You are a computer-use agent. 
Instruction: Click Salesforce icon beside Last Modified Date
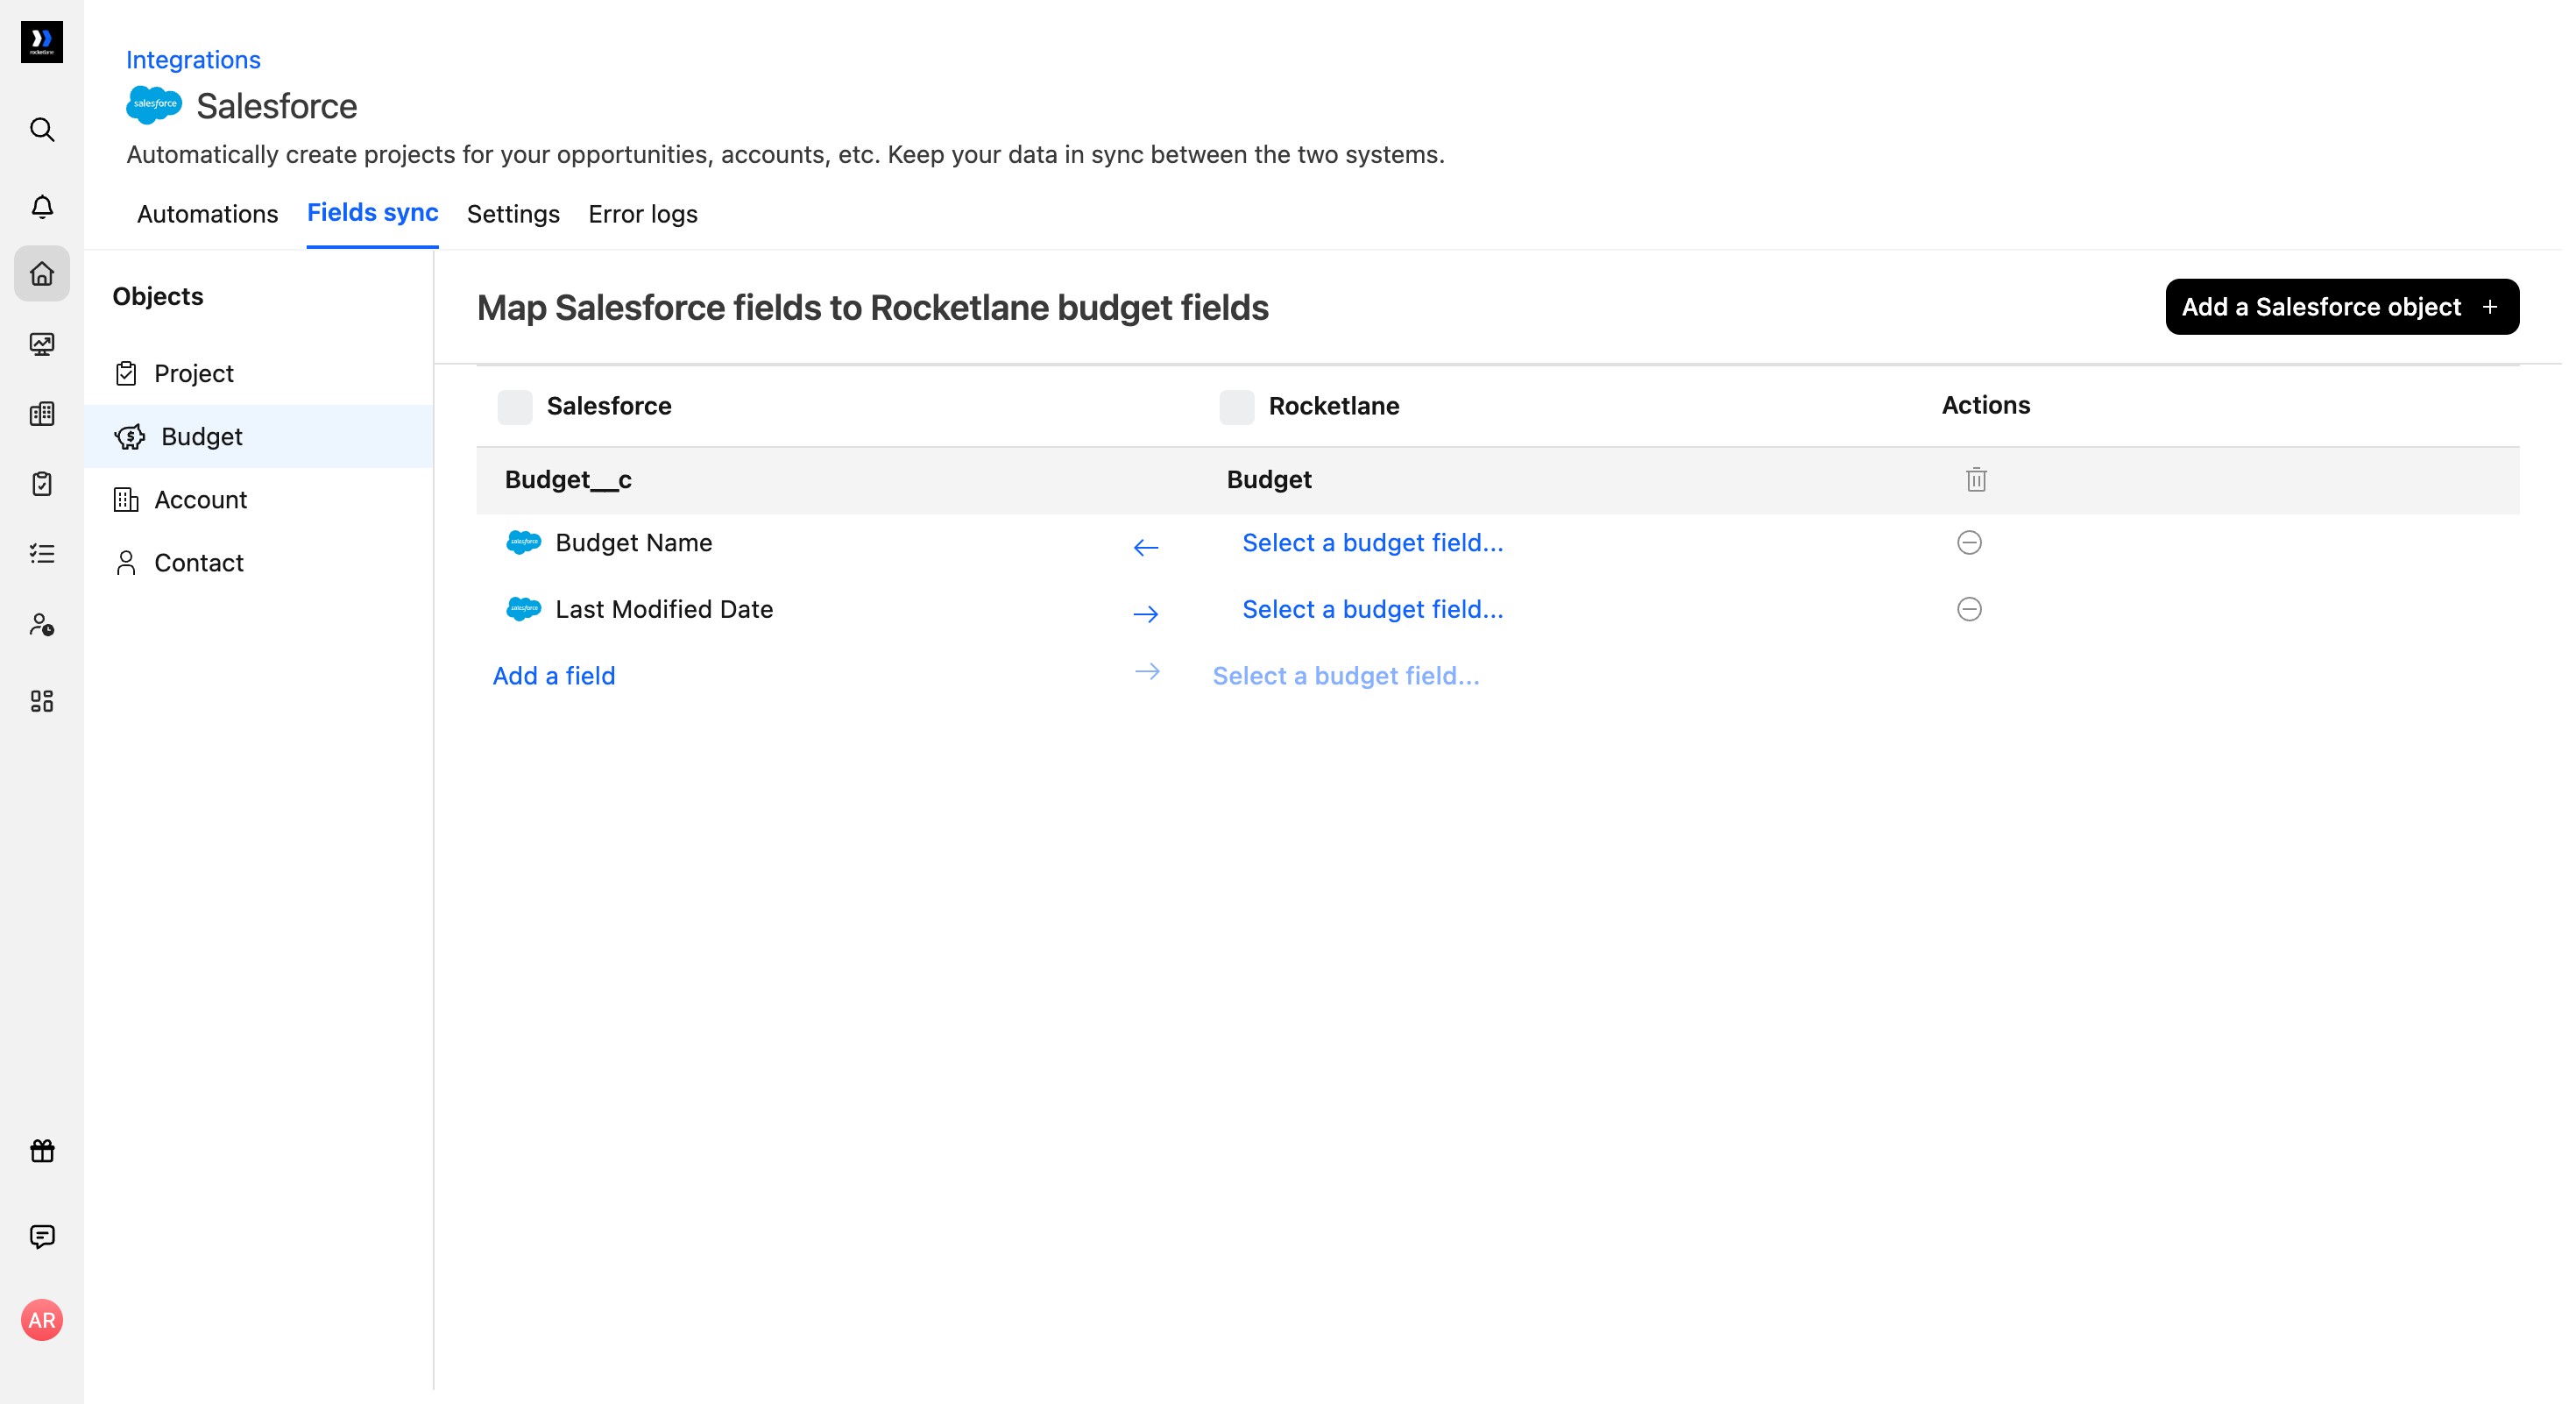(x=524, y=609)
